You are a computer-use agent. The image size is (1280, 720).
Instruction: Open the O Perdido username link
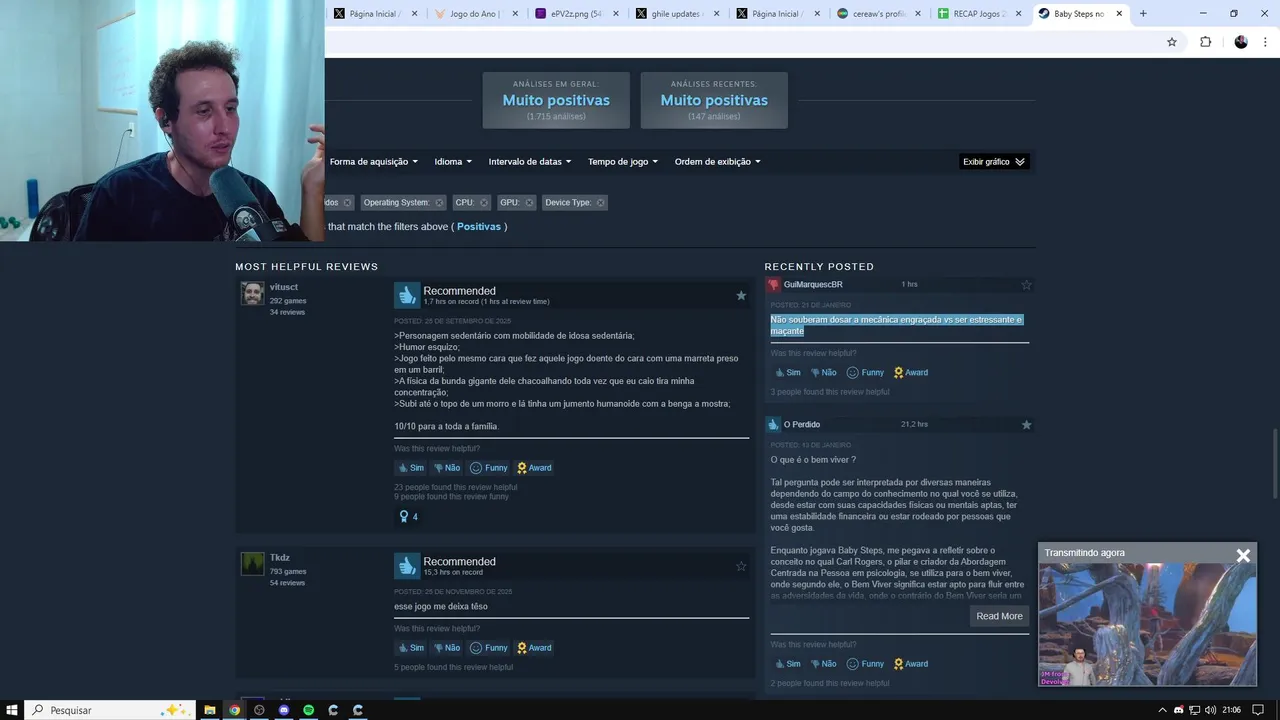click(x=802, y=425)
